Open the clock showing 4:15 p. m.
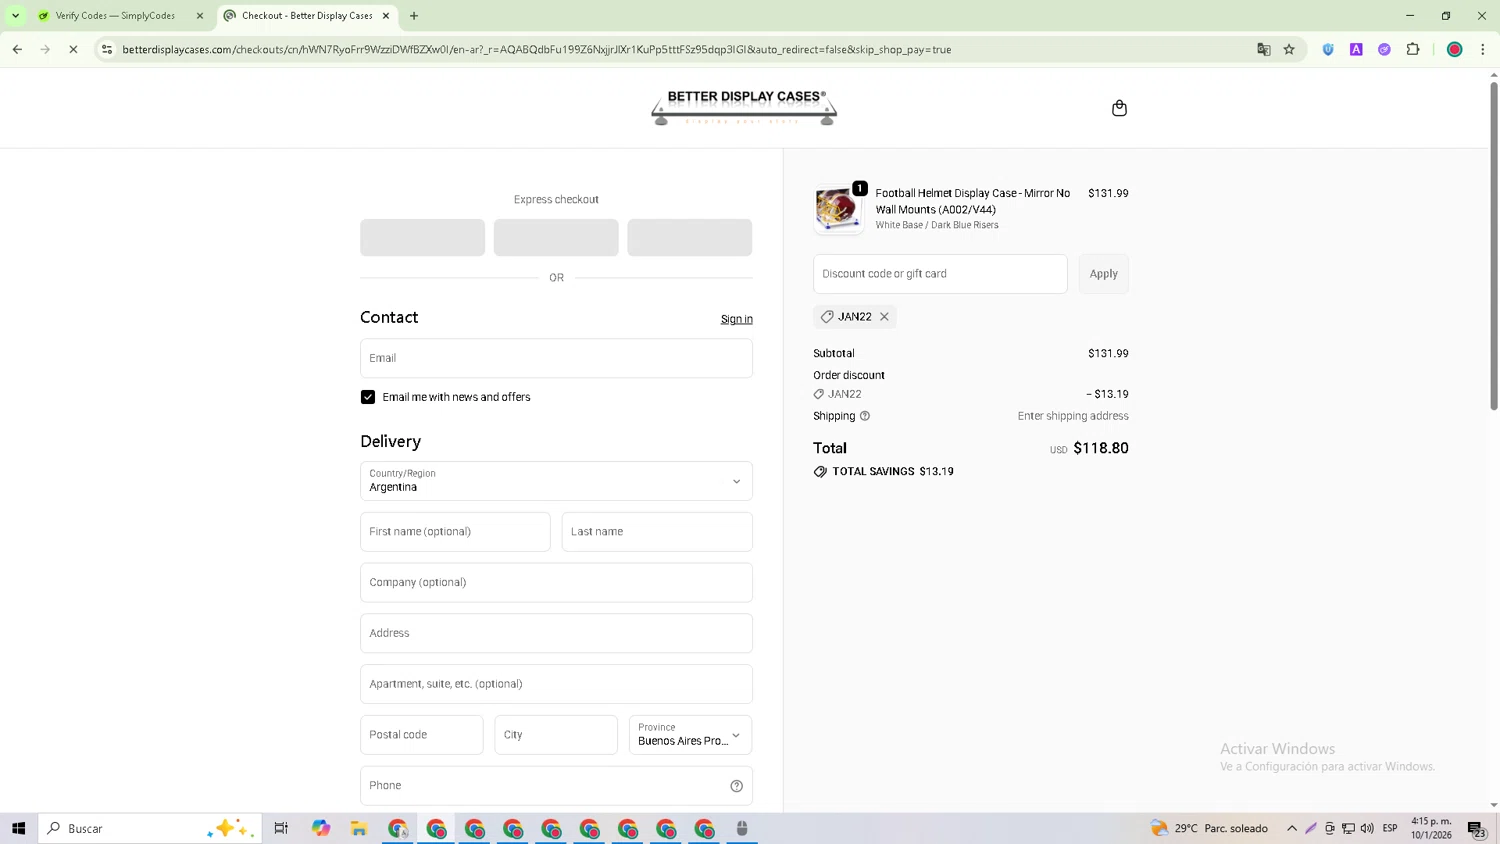Image resolution: width=1500 pixels, height=844 pixels. 1431,828
